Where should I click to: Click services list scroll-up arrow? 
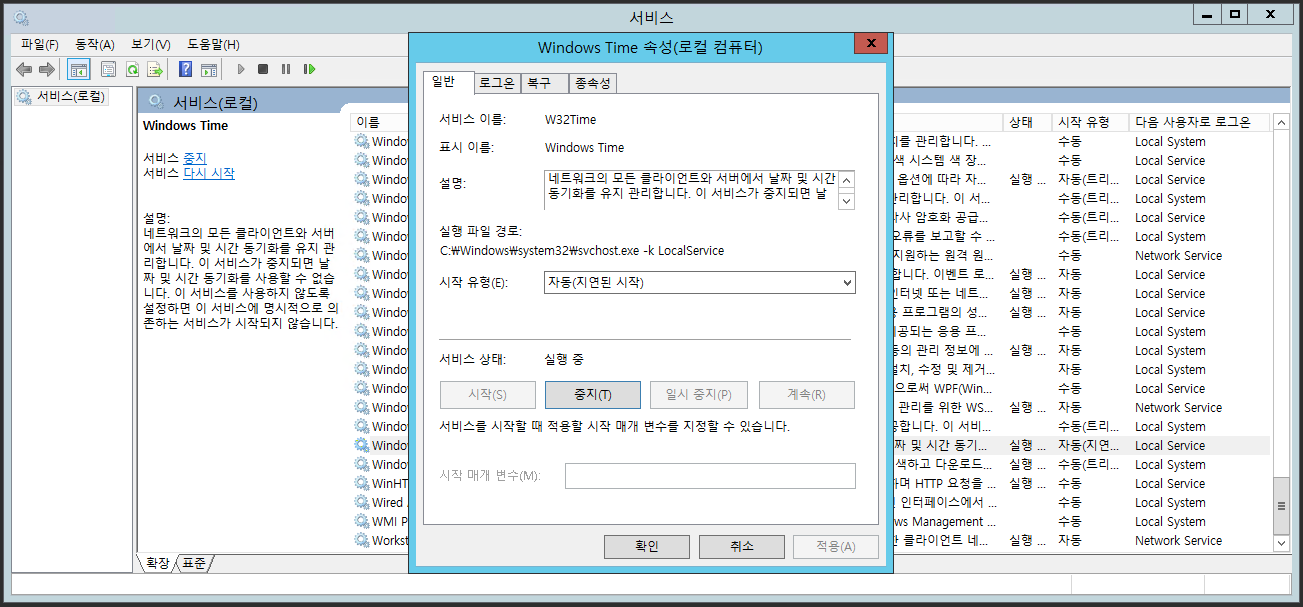[1281, 122]
